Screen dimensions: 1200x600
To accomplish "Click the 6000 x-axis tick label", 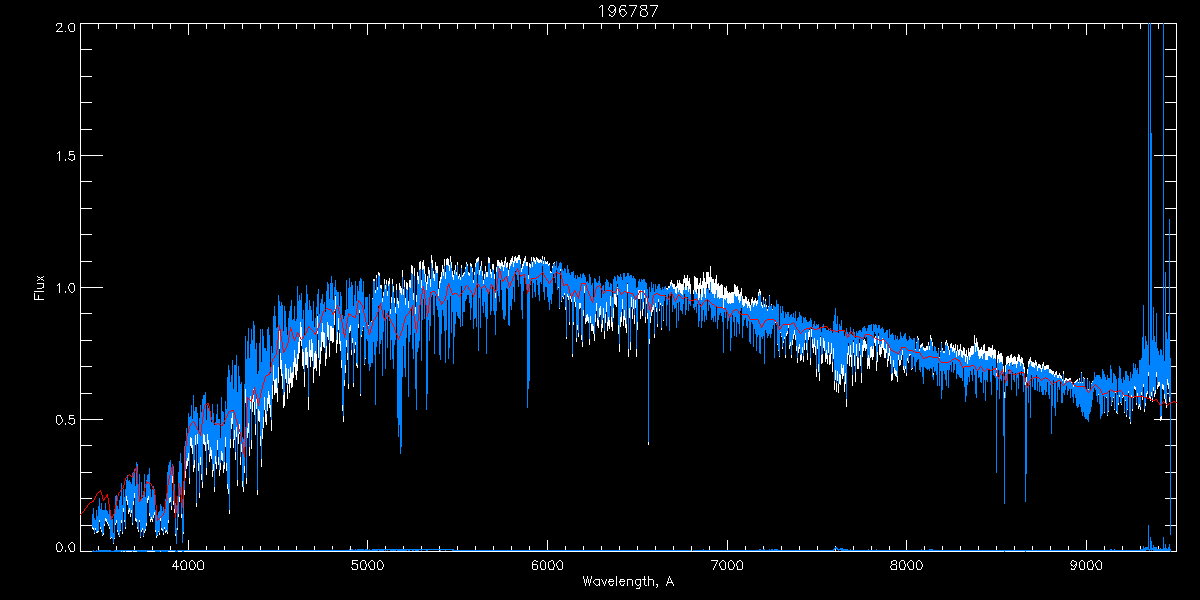I will click(x=547, y=565).
